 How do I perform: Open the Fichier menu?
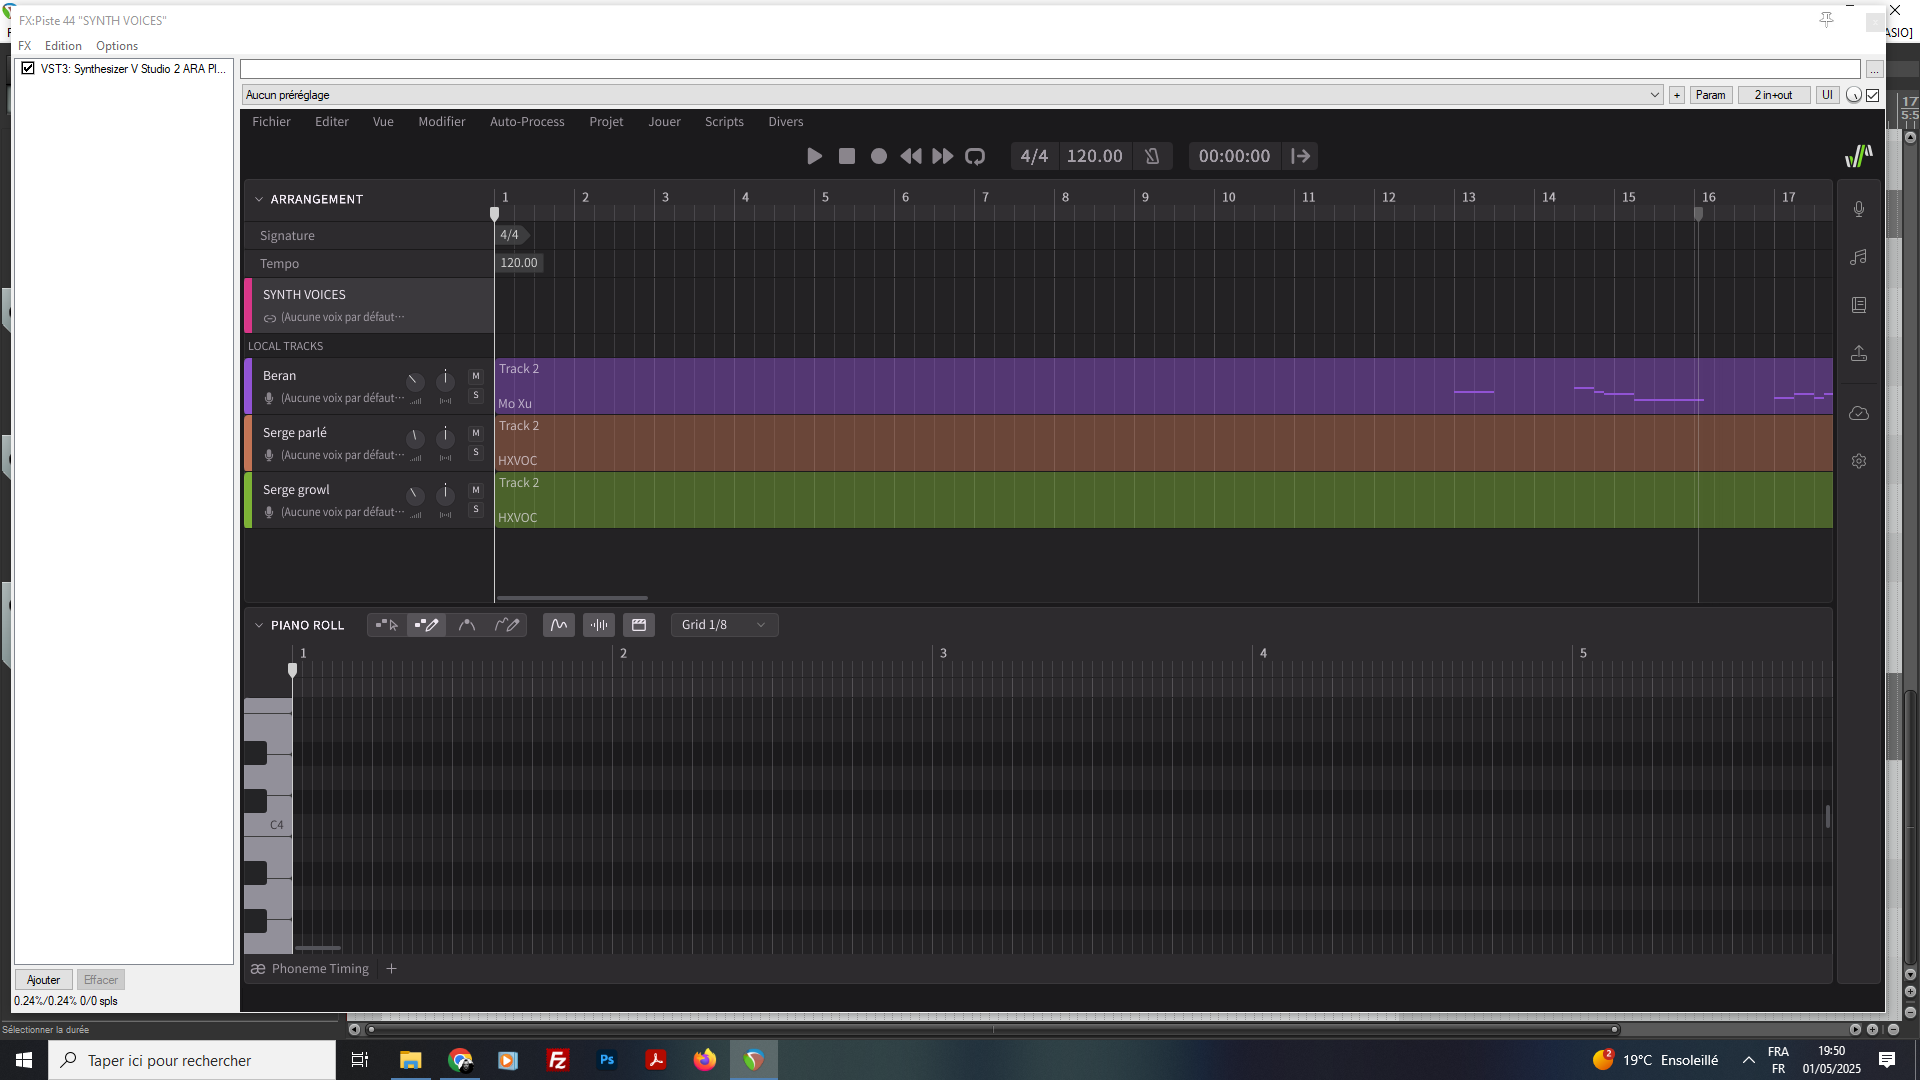coord(271,122)
